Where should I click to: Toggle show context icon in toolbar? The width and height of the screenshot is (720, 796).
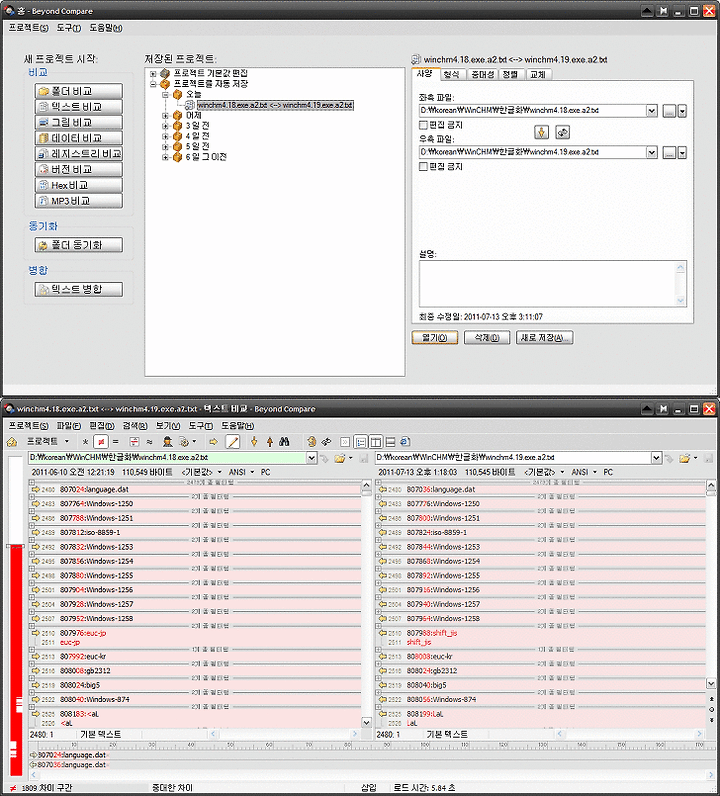(134, 442)
